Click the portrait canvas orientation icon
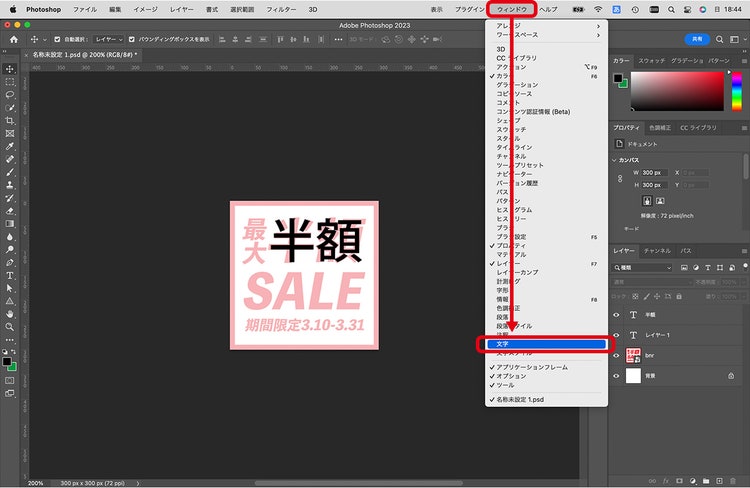750x488 pixels. tap(647, 200)
